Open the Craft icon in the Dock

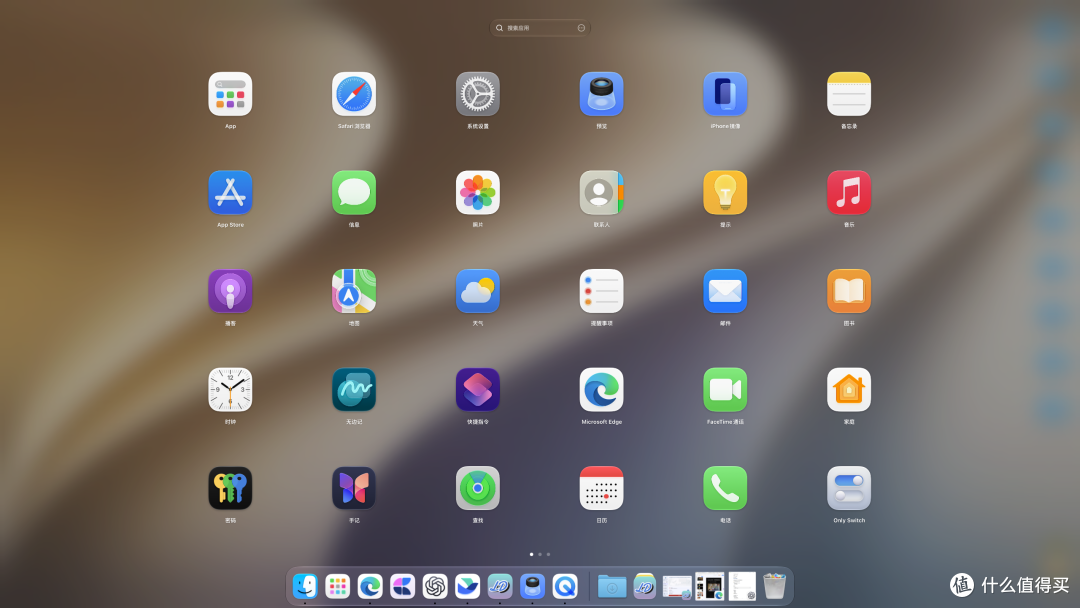402,586
